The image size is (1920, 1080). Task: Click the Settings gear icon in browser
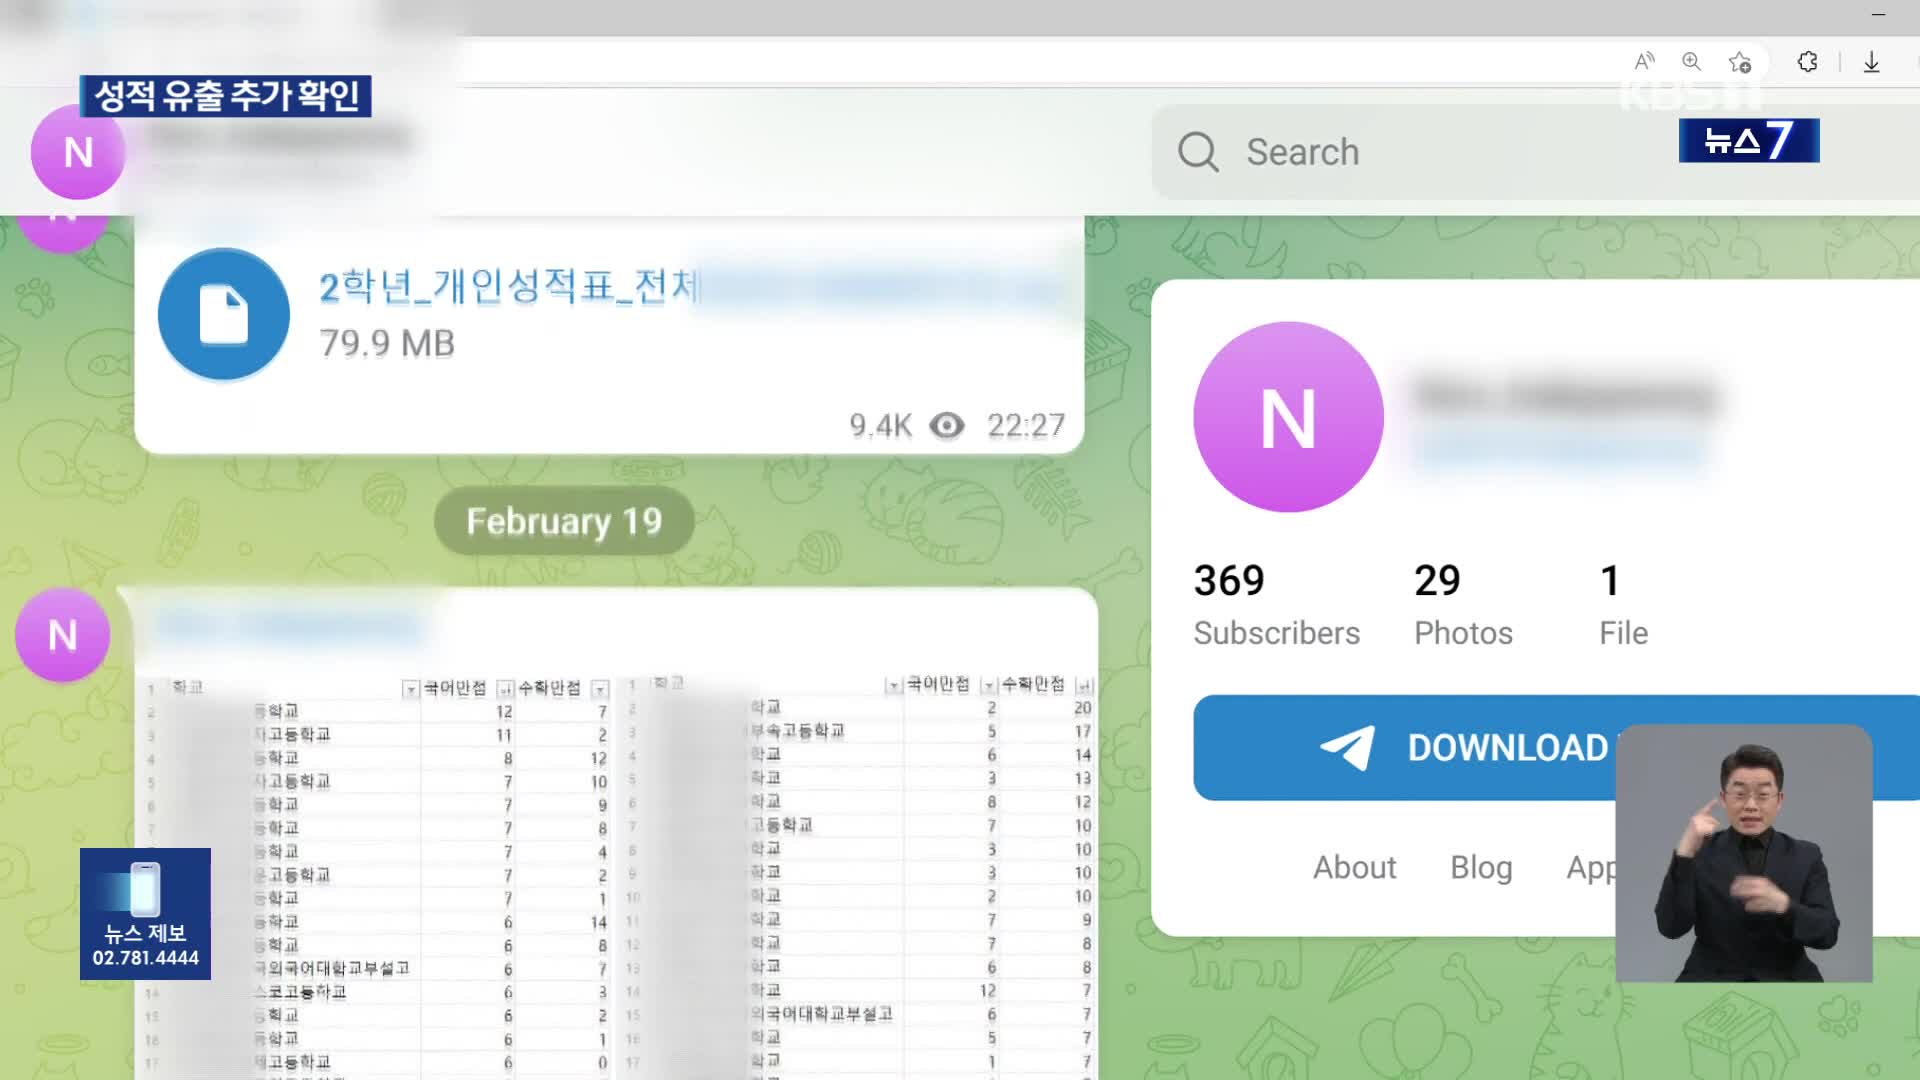click(x=1807, y=62)
